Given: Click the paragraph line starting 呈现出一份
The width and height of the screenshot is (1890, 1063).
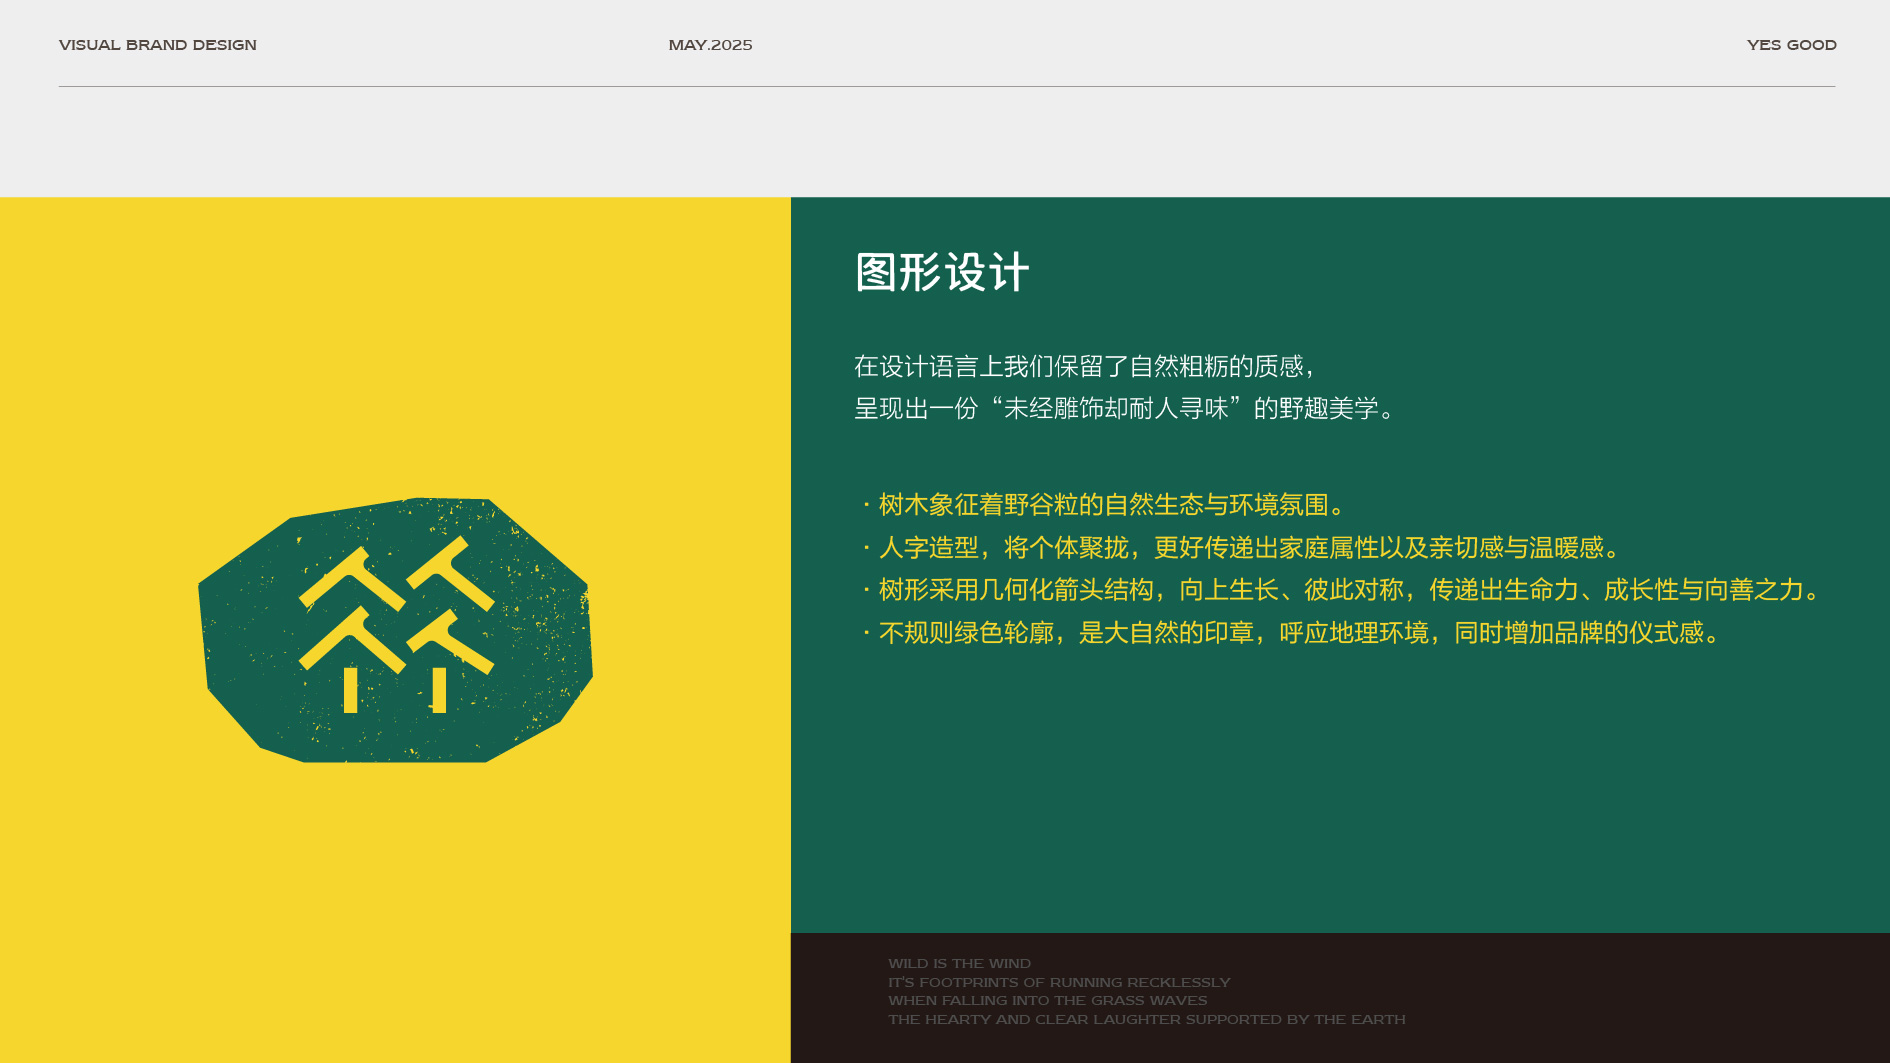Looking at the screenshot, I should (x=1124, y=409).
